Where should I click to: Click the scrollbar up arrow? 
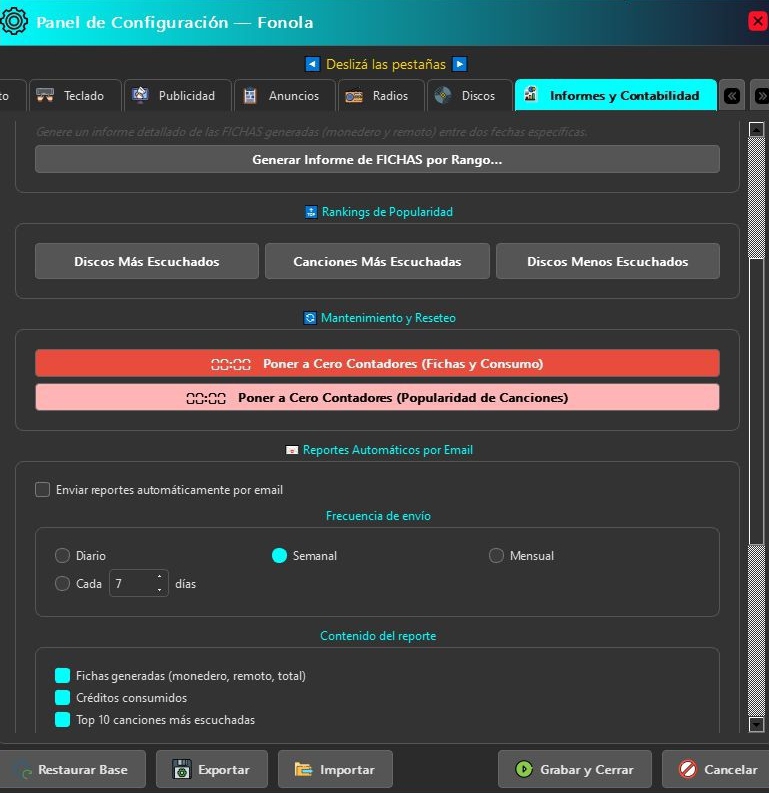click(x=756, y=129)
